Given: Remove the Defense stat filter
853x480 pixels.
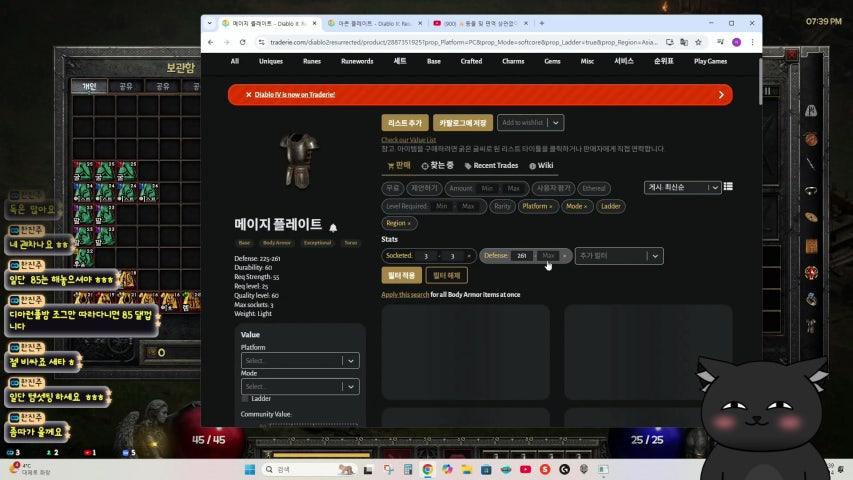Looking at the screenshot, I should point(565,256).
